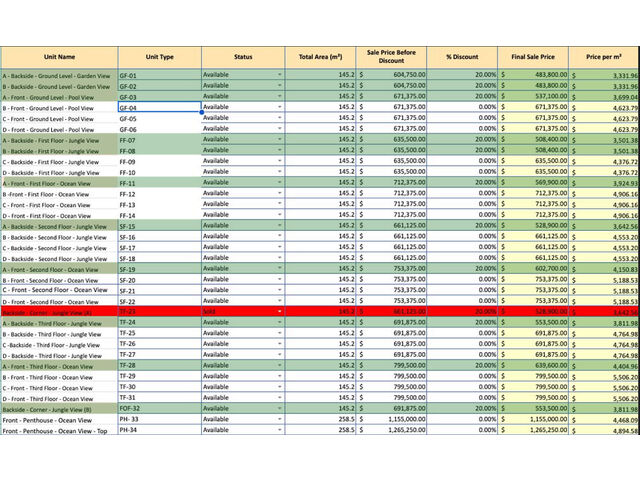Select the Unit Name column header
The image size is (640, 480).
(x=59, y=57)
